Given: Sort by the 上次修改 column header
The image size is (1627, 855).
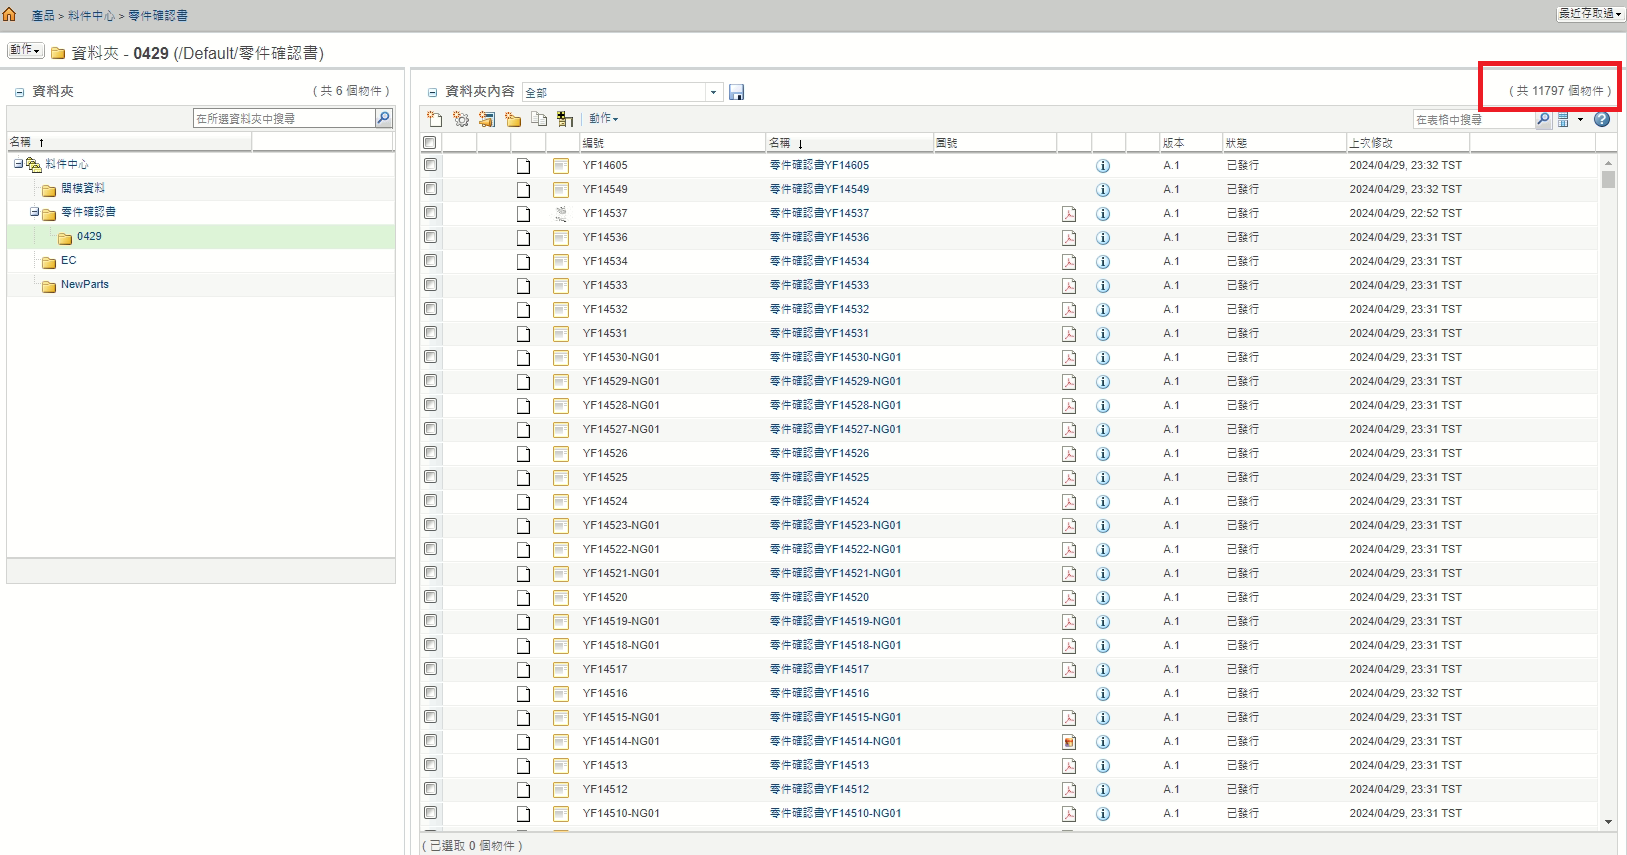Looking at the screenshot, I should [x=1371, y=143].
